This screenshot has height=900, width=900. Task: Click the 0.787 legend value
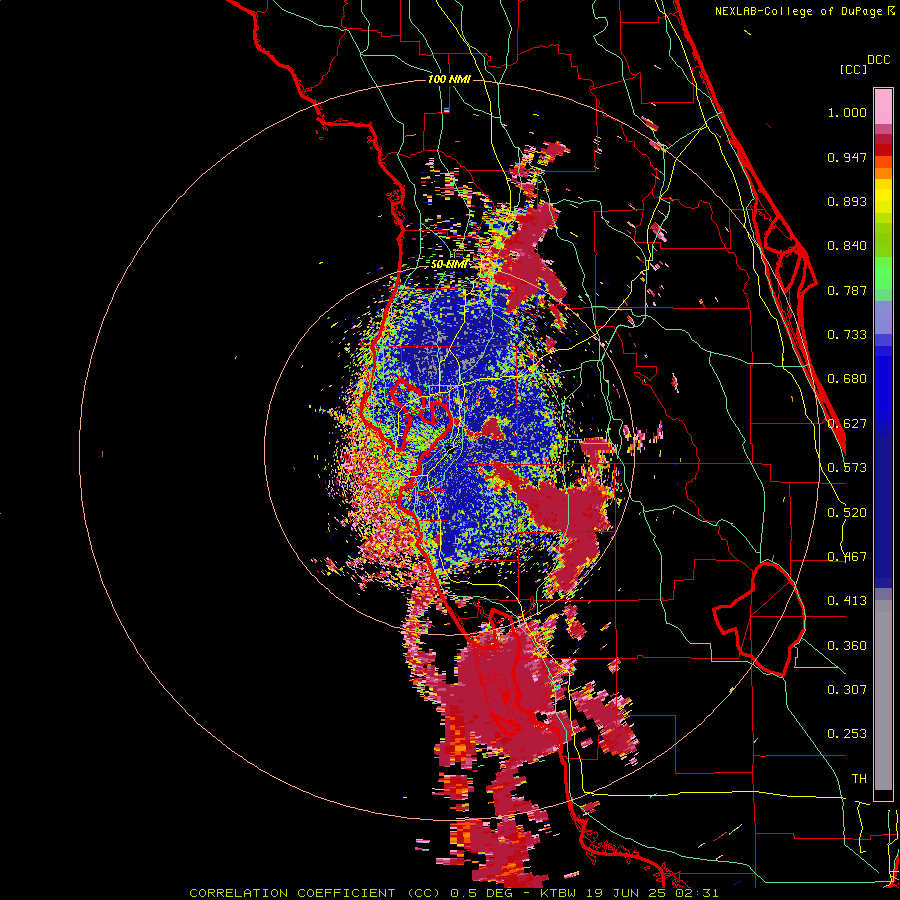[x=847, y=290]
